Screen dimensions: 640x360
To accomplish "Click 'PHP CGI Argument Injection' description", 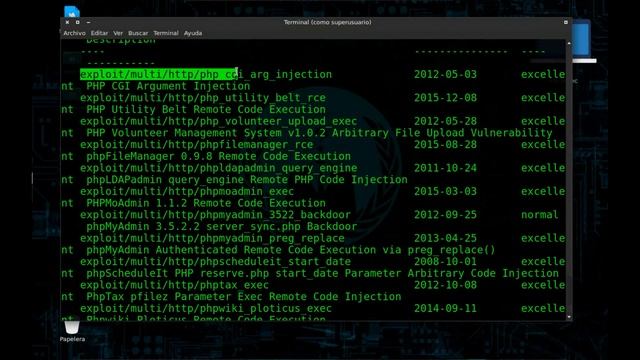I will click(168, 86).
